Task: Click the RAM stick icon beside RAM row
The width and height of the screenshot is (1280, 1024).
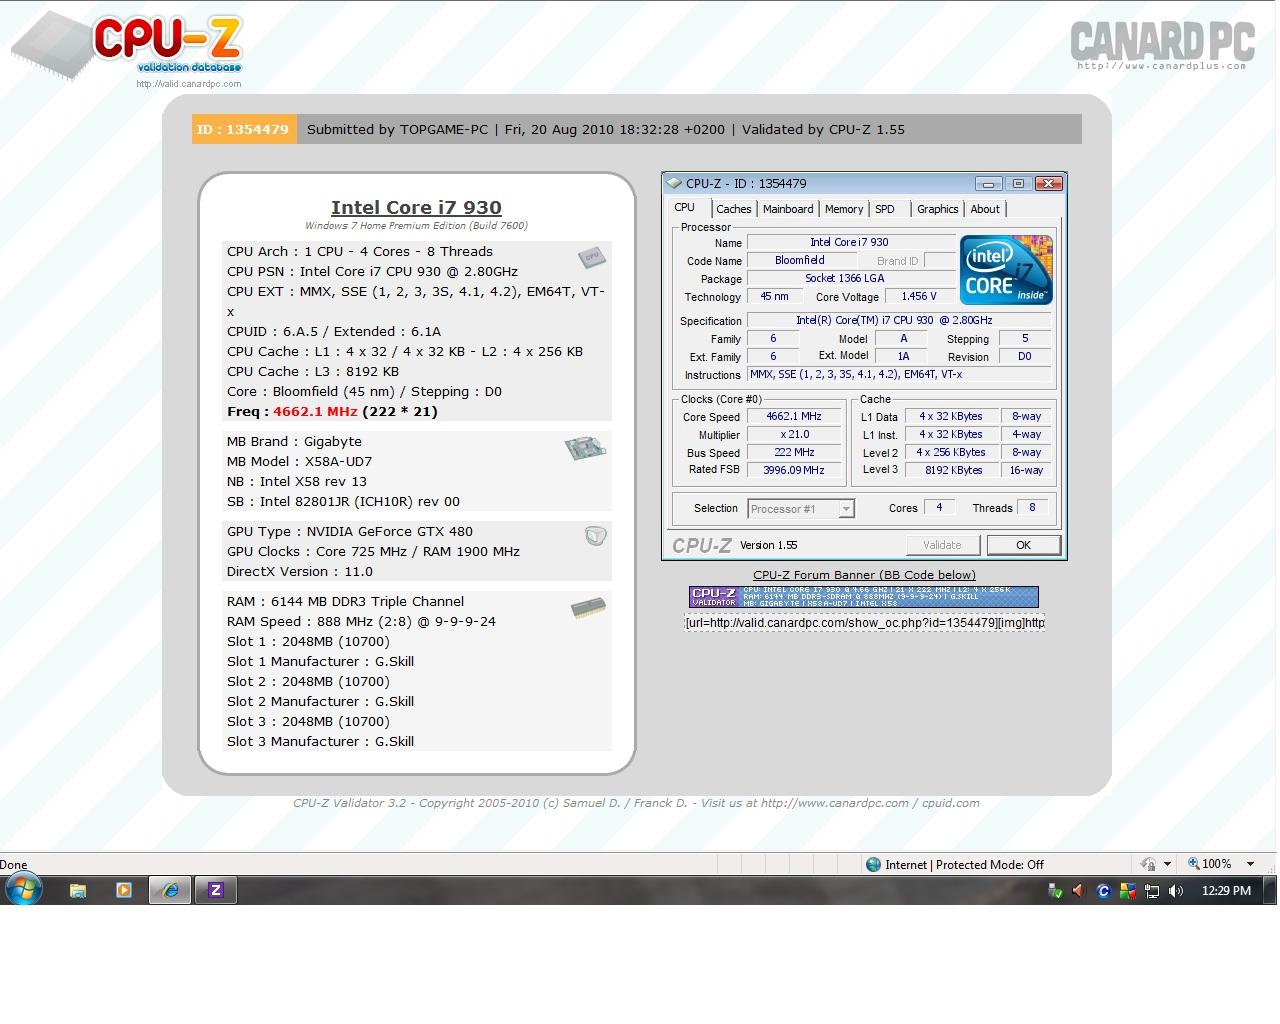Action: [x=588, y=607]
